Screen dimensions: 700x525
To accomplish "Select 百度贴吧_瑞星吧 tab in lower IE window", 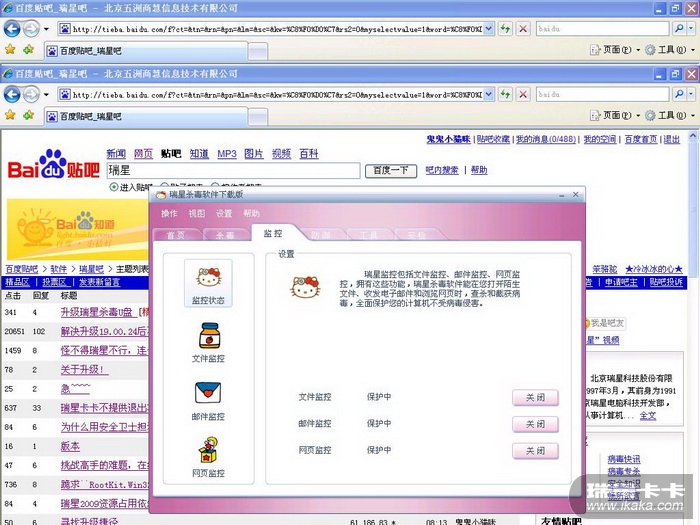I will point(146,117).
